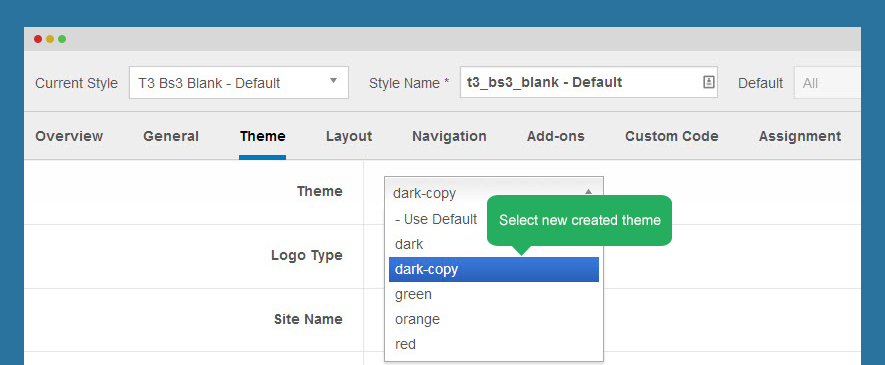
Task: Click the contact card icon in Style Name field
Action: tap(708, 82)
